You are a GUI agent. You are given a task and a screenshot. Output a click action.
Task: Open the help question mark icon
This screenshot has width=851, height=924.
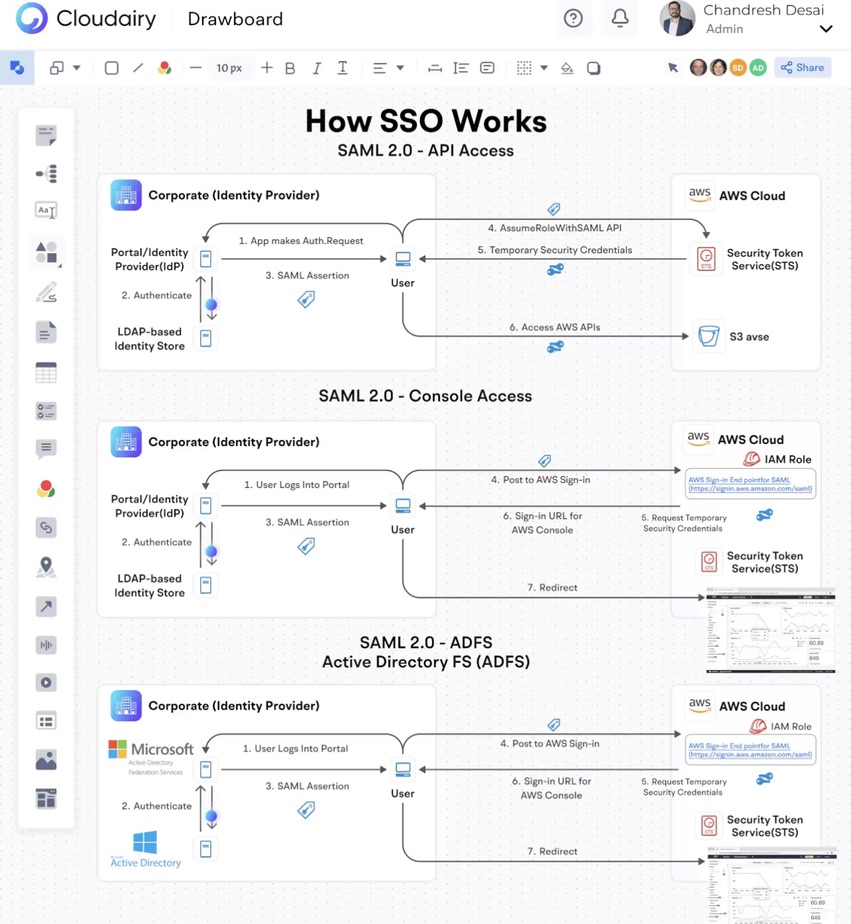tap(573, 18)
